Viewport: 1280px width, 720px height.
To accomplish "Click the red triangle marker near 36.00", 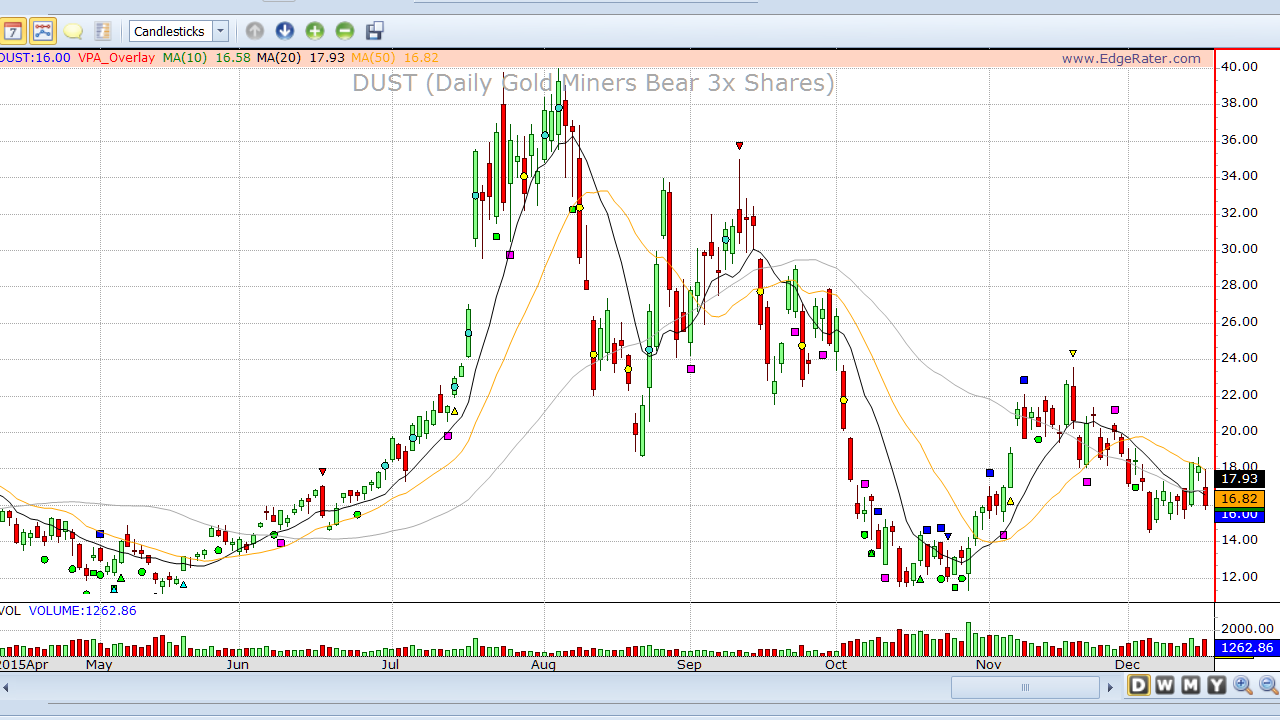I will (x=739, y=146).
